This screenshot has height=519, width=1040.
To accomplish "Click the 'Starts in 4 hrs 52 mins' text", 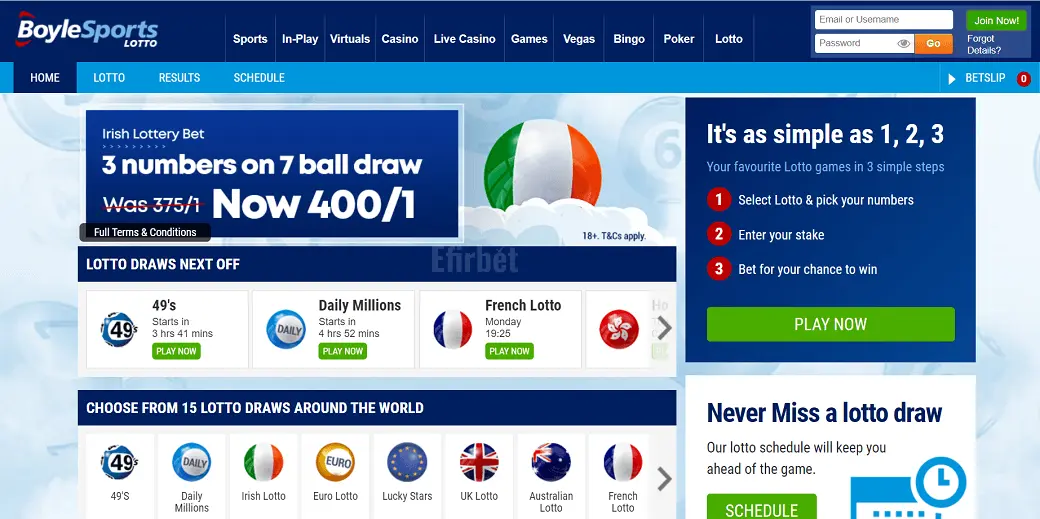I will point(349,328).
